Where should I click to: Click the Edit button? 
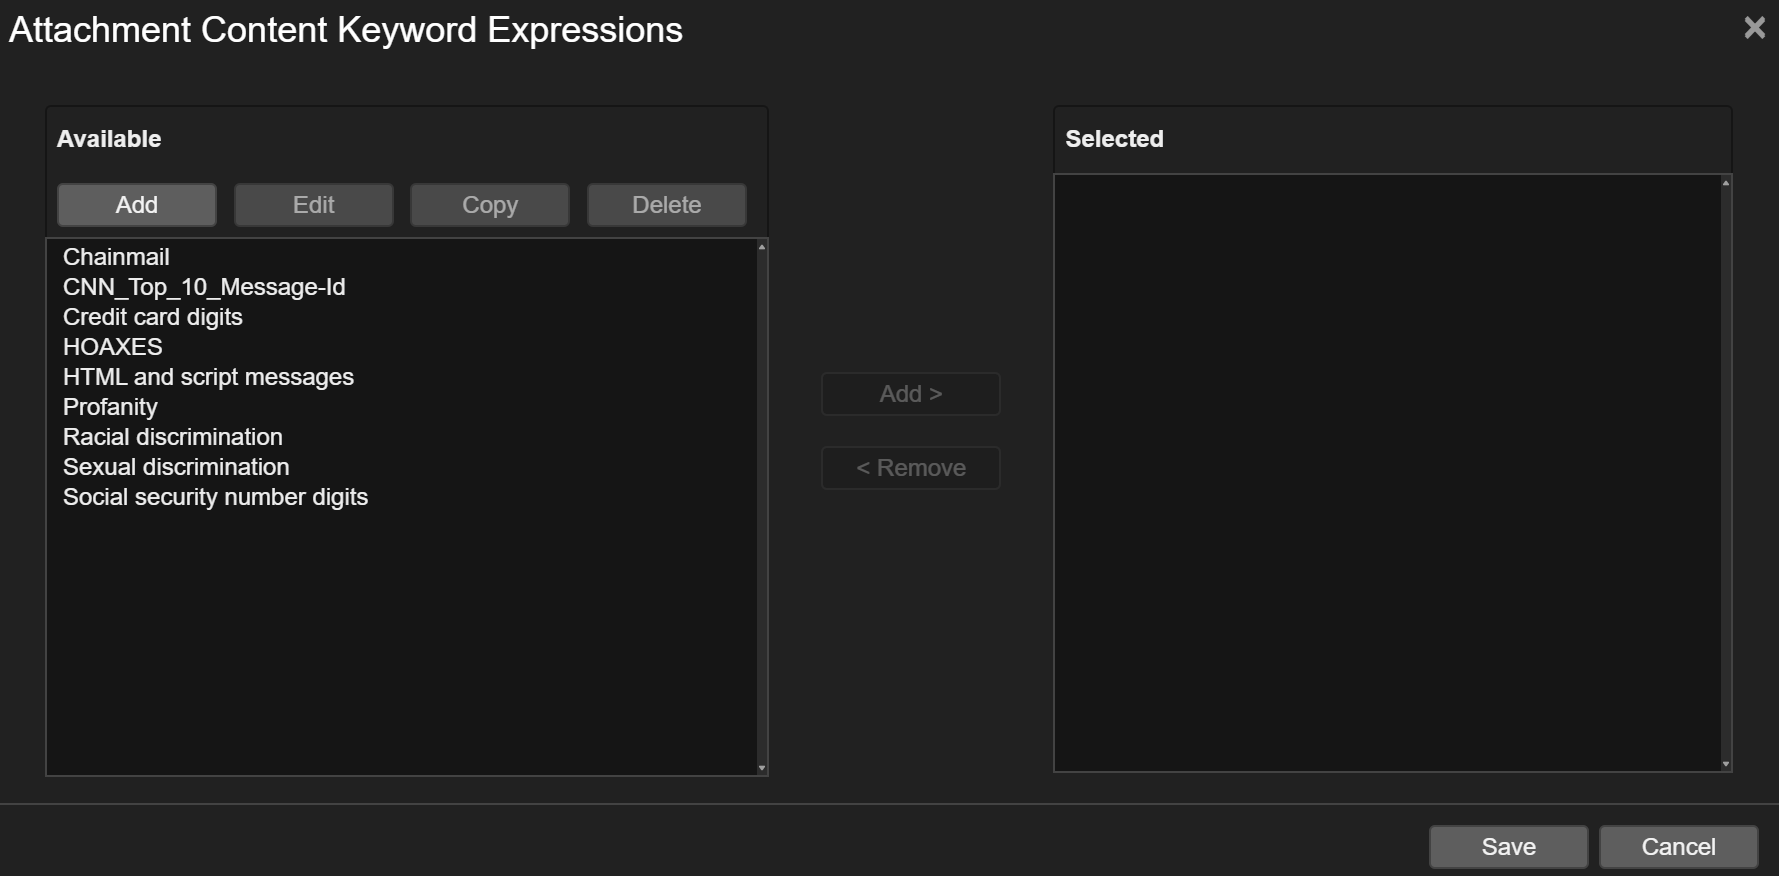click(x=313, y=205)
